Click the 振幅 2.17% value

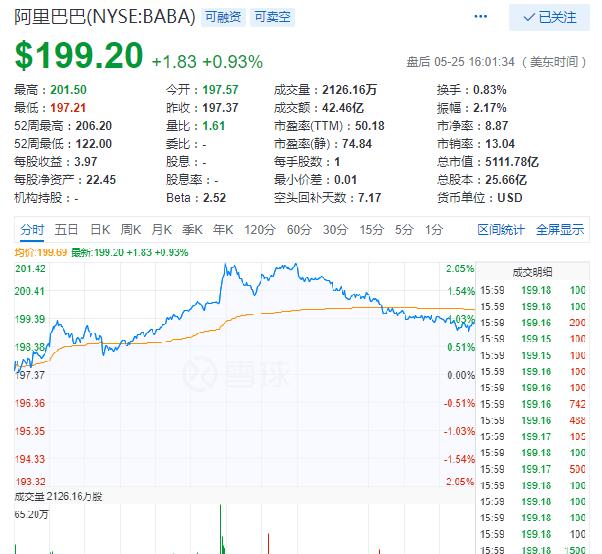point(490,108)
